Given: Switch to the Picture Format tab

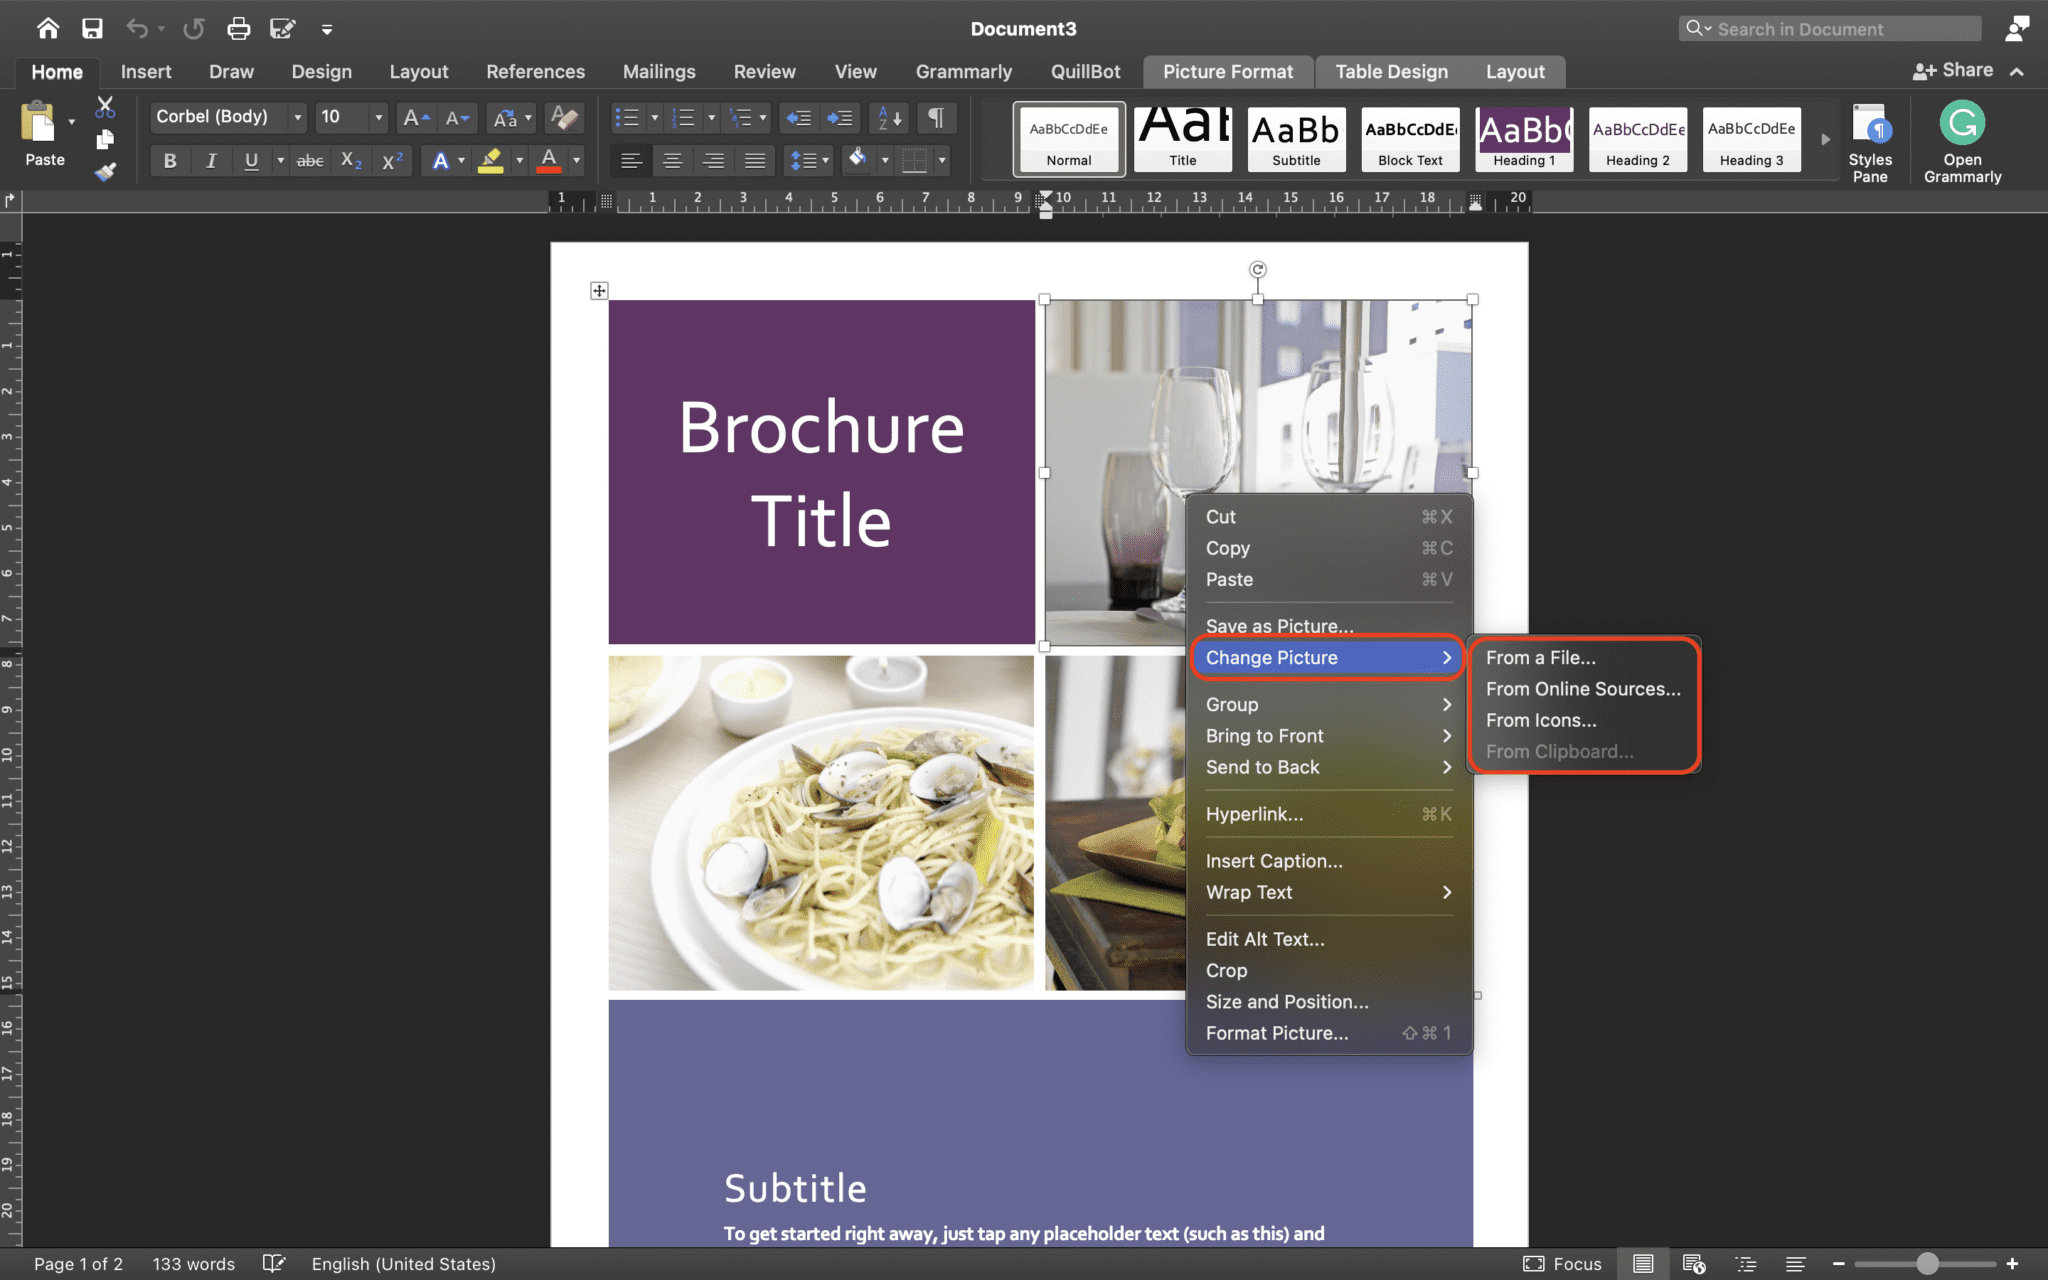Looking at the screenshot, I should click(x=1227, y=71).
